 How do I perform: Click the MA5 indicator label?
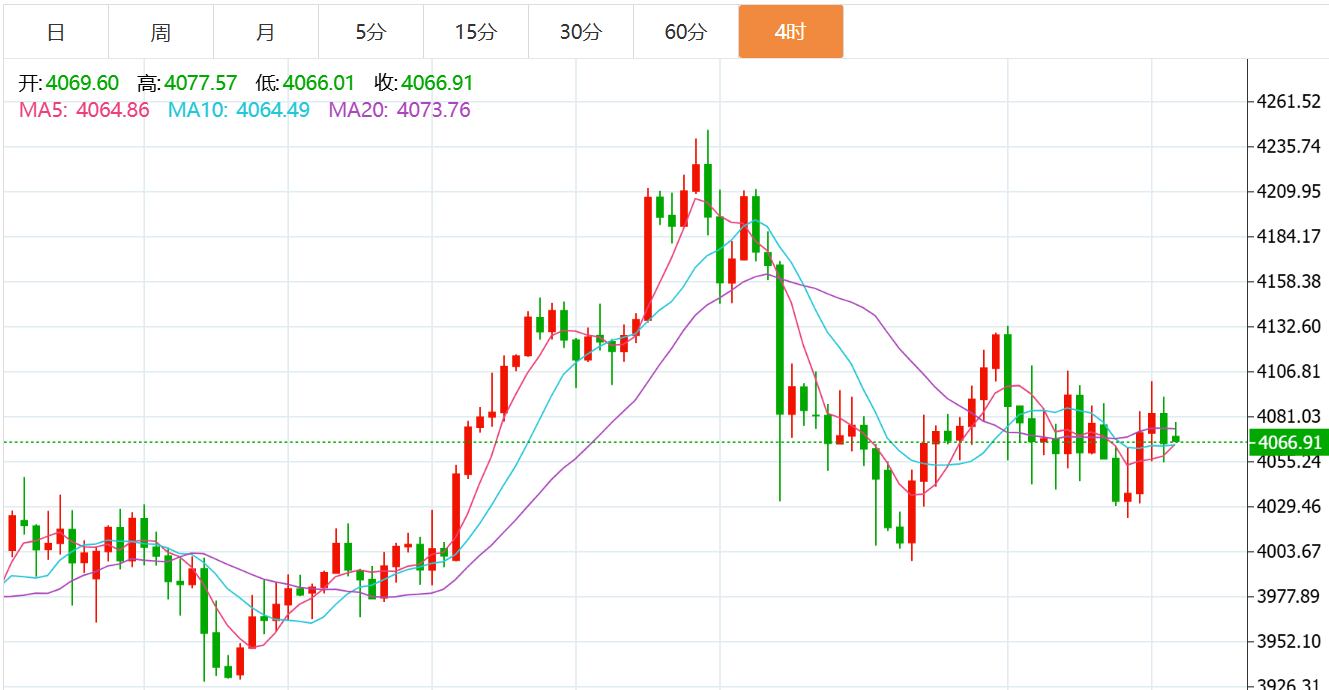(42, 110)
